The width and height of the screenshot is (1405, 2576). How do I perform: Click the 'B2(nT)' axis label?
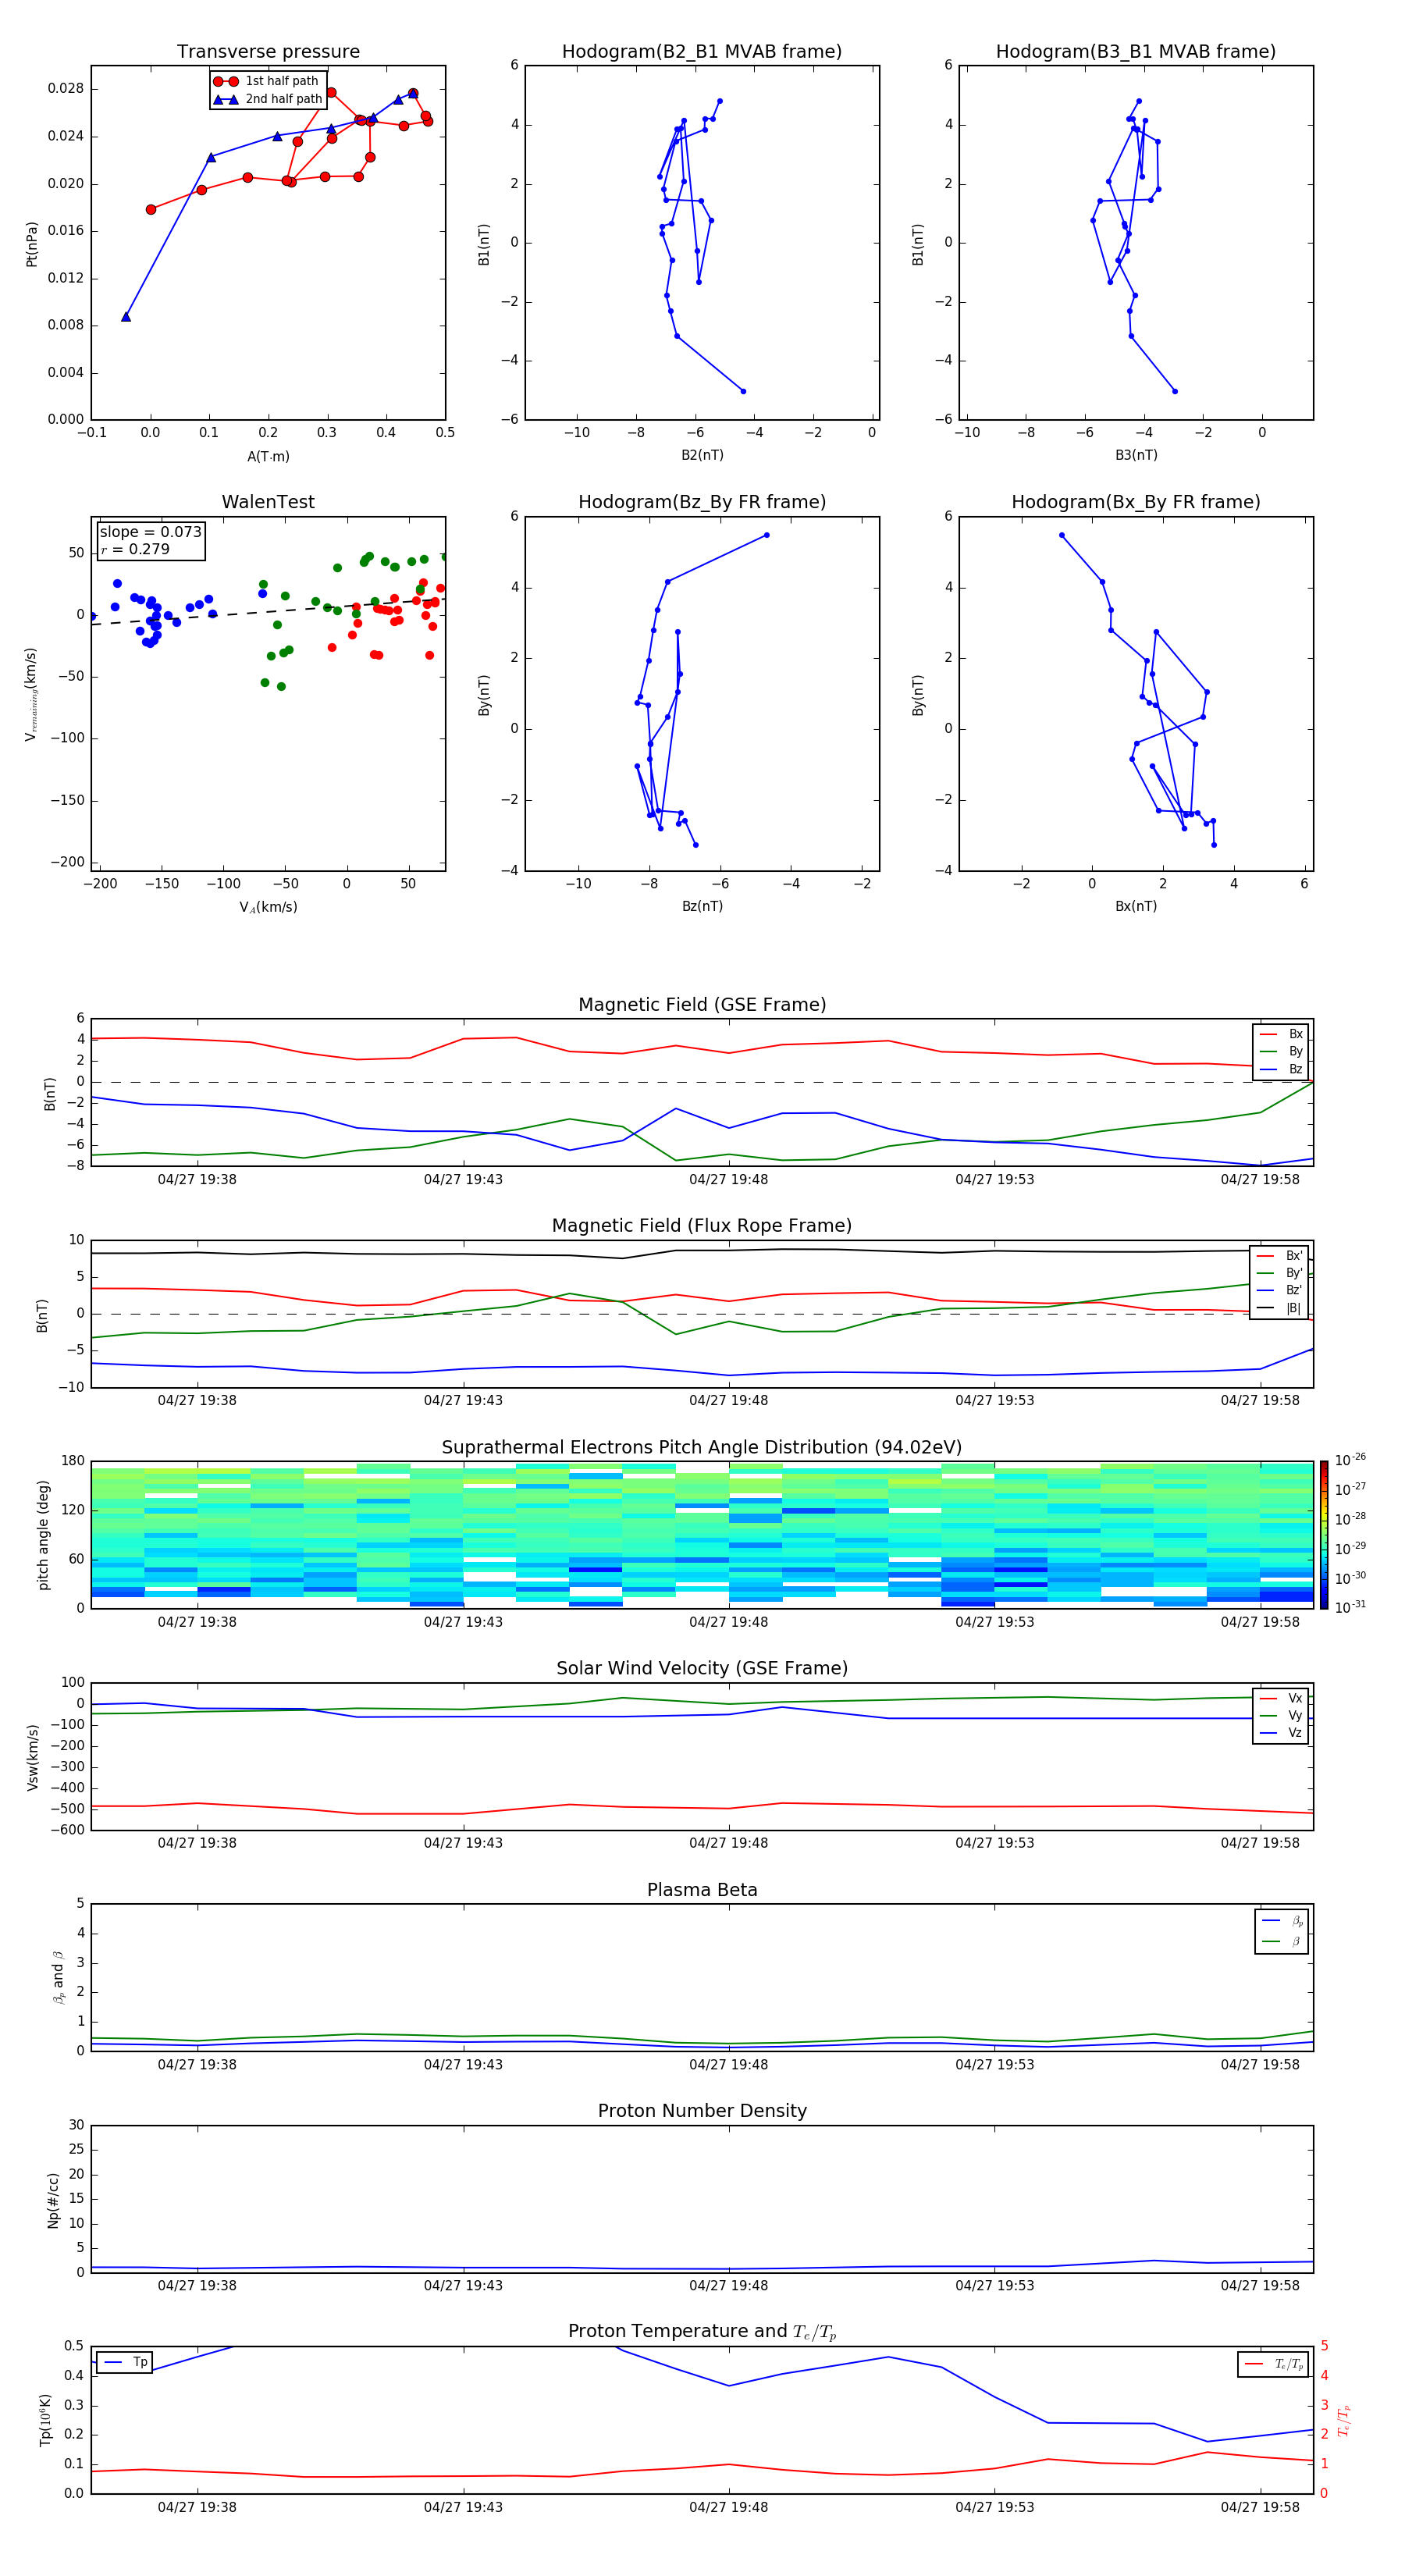click(x=702, y=455)
